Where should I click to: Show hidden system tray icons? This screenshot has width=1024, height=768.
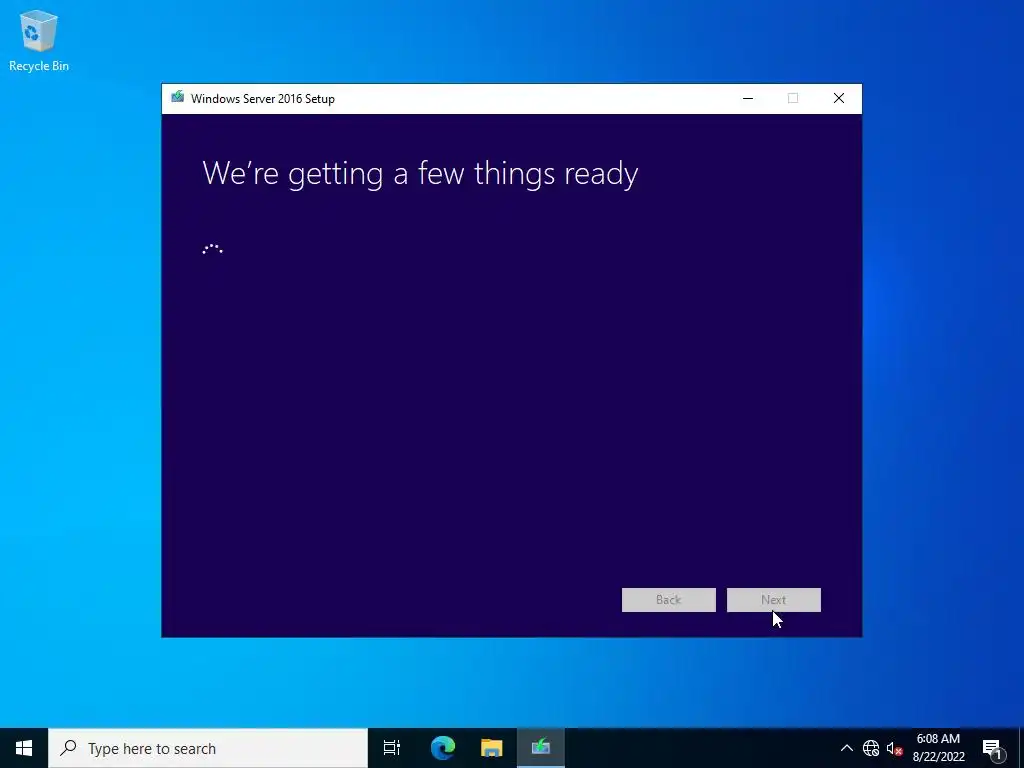coord(846,748)
